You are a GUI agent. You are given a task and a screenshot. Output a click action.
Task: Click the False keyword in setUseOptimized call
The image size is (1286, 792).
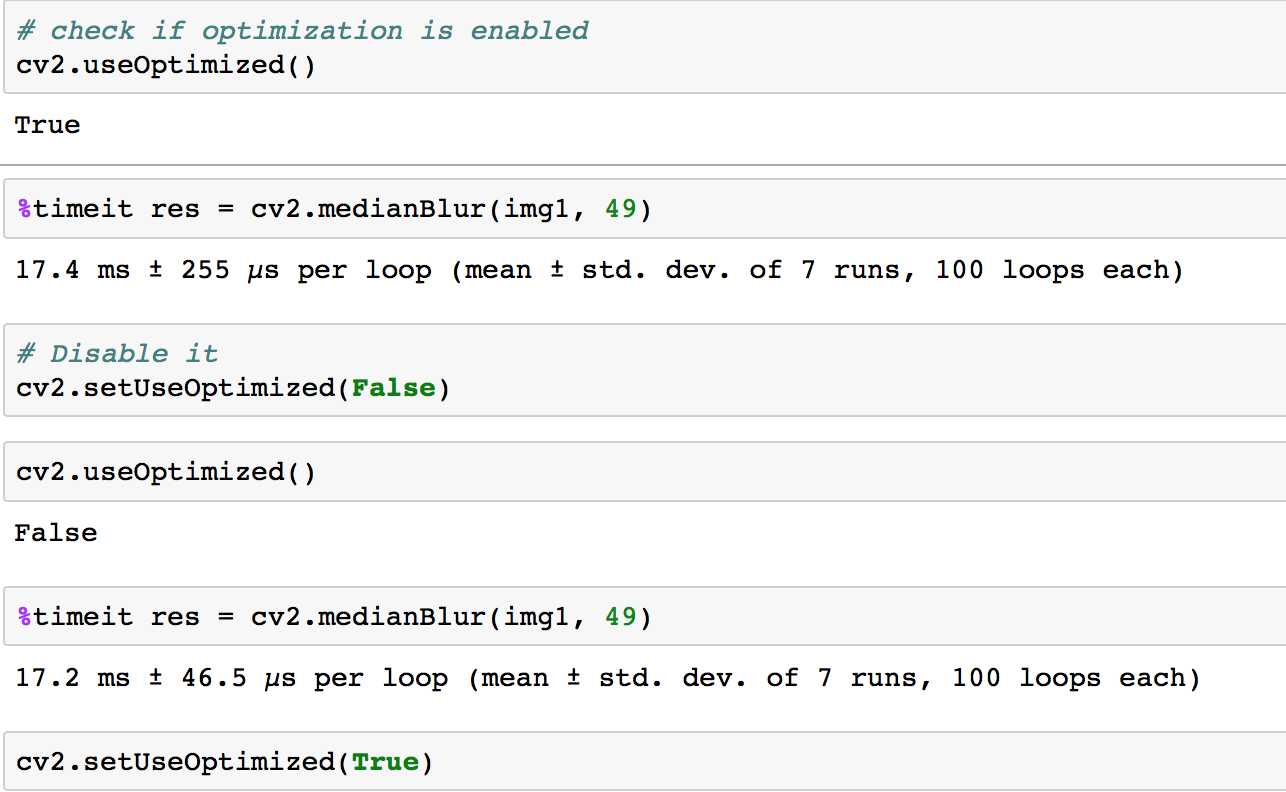[x=394, y=388]
